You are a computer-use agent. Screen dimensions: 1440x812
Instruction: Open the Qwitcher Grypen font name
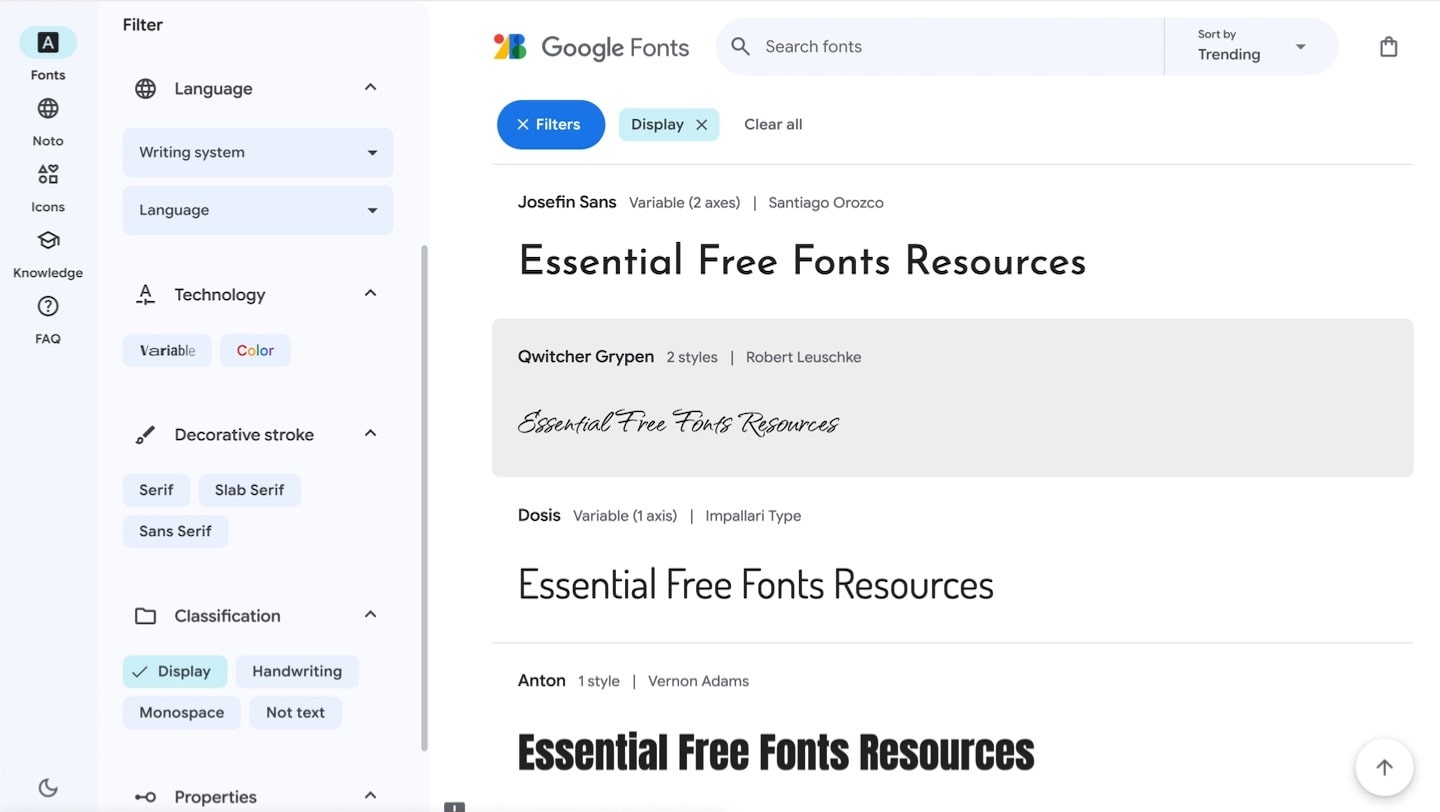click(586, 357)
